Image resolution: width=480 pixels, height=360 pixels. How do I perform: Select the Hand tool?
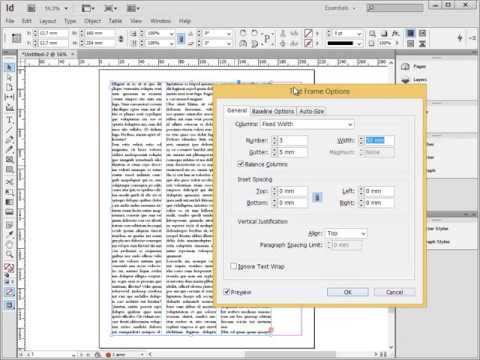coord(9,245)
